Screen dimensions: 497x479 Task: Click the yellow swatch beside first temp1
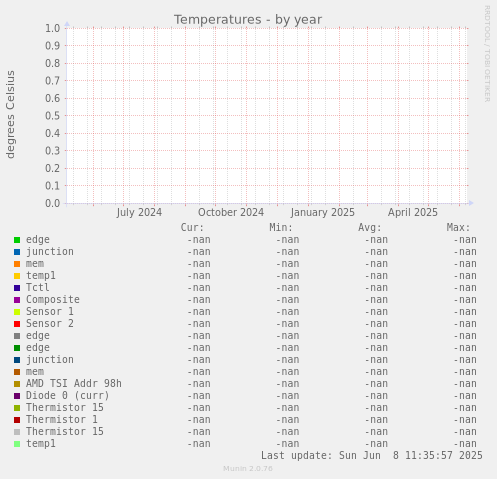point(17,276)
